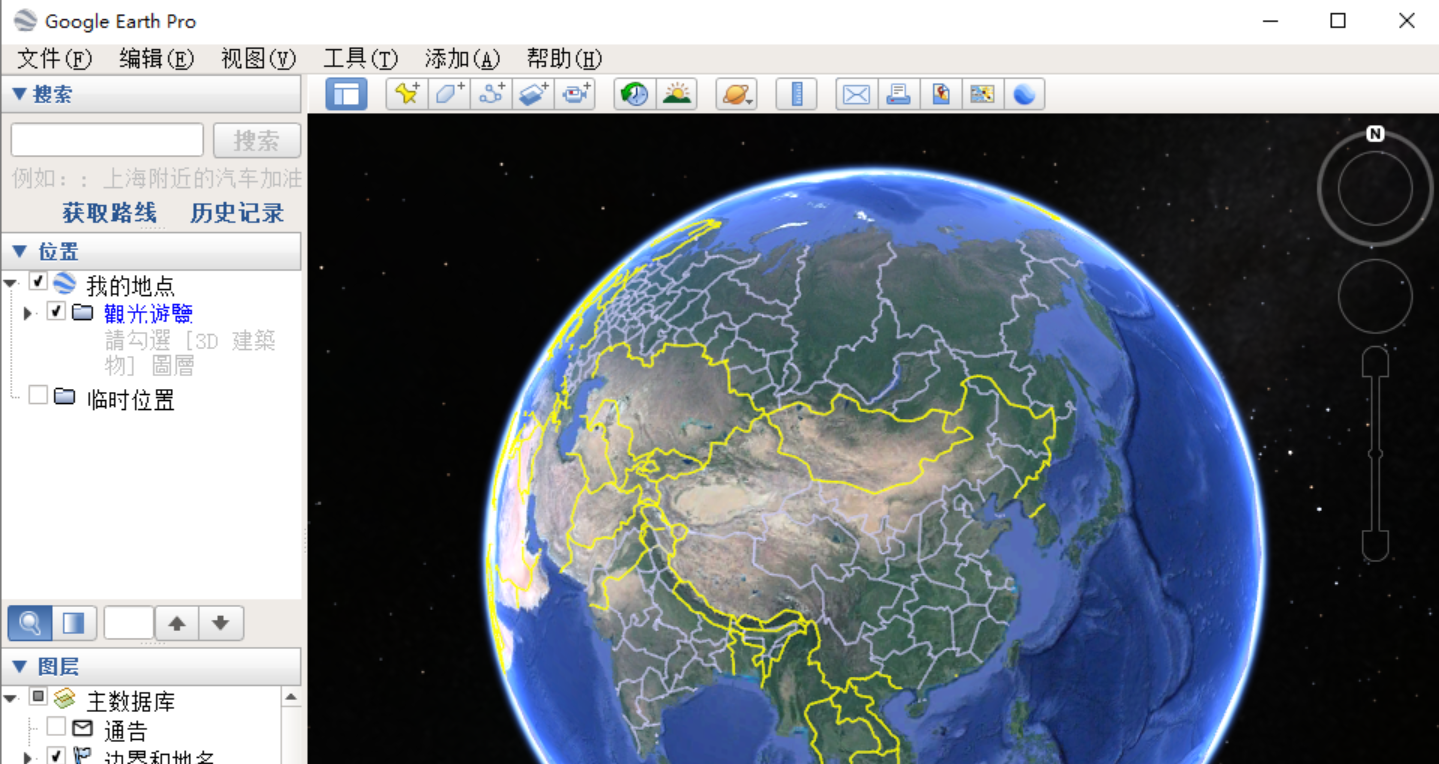Open the 编辑(E) menu
This screenshot has height=764, width=1439.
tap(157, 59)
